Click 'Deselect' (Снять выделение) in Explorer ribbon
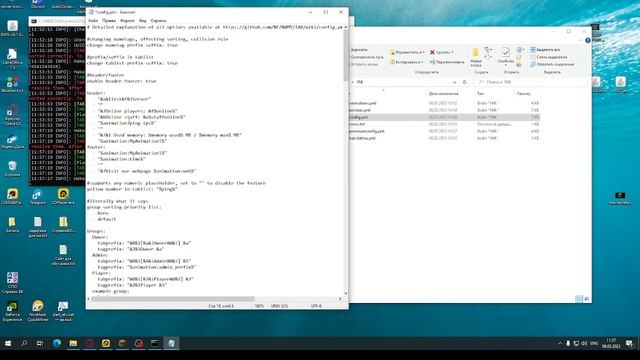Screen dimensions: 640x360 [549, 57]
